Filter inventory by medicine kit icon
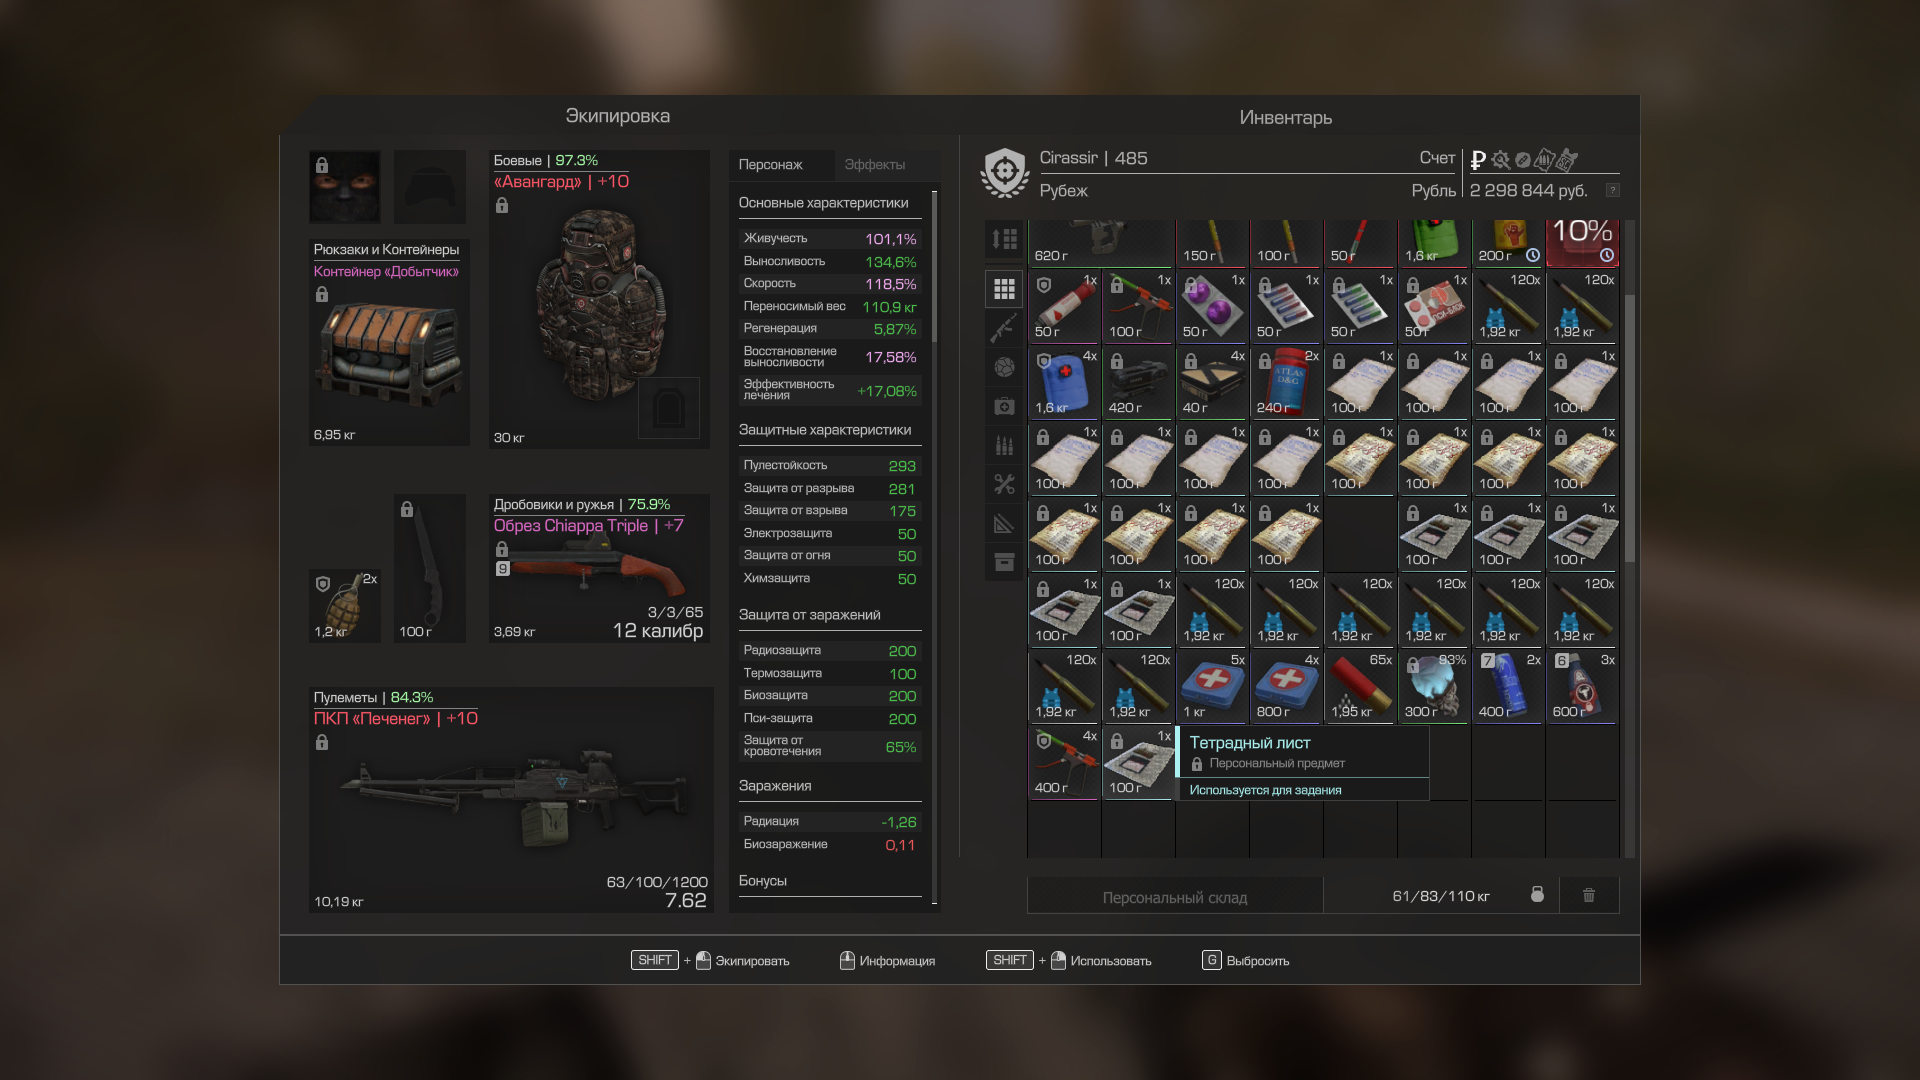1920x1080 pixels. pos(1004,406)
